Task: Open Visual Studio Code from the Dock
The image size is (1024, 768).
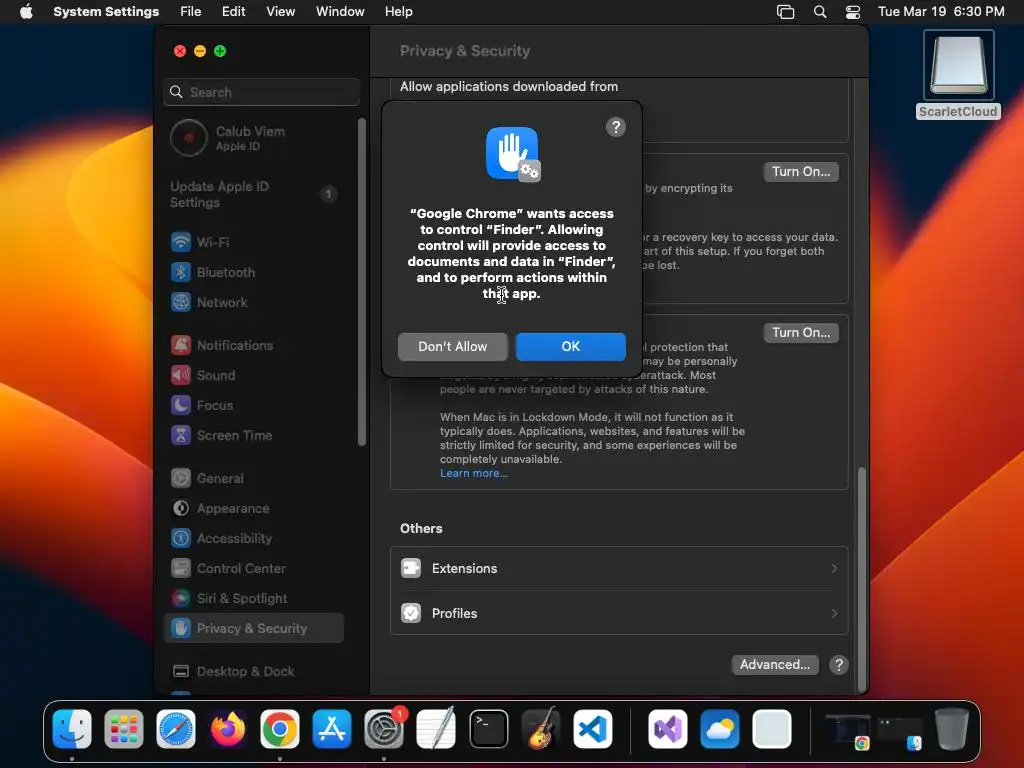Action: point(592,728)
